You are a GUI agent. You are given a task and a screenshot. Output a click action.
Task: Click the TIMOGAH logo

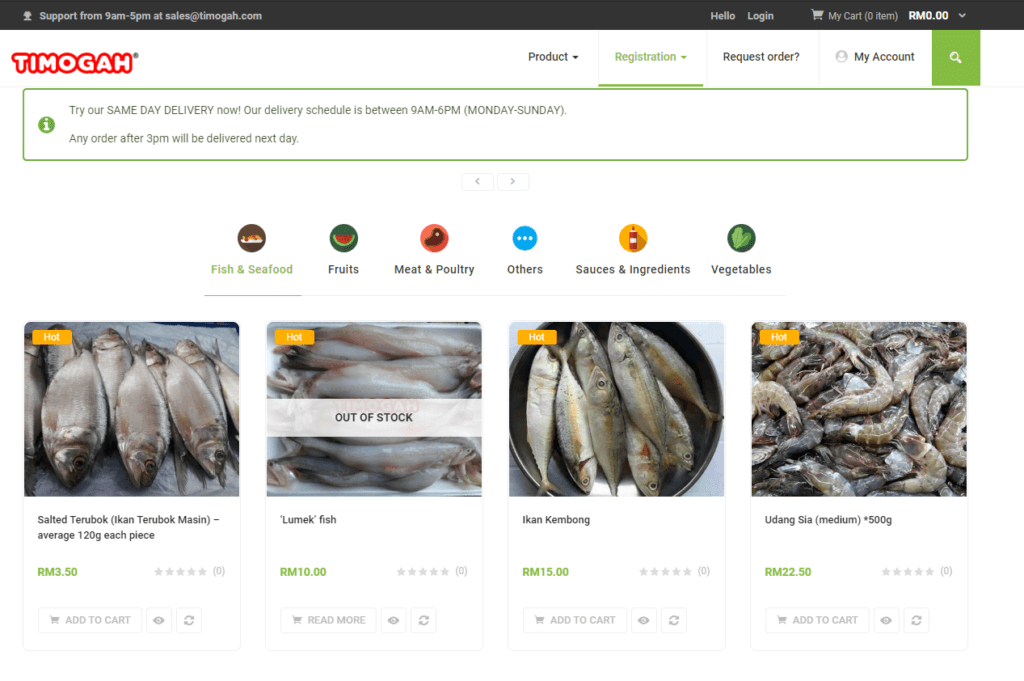(74, 63)
